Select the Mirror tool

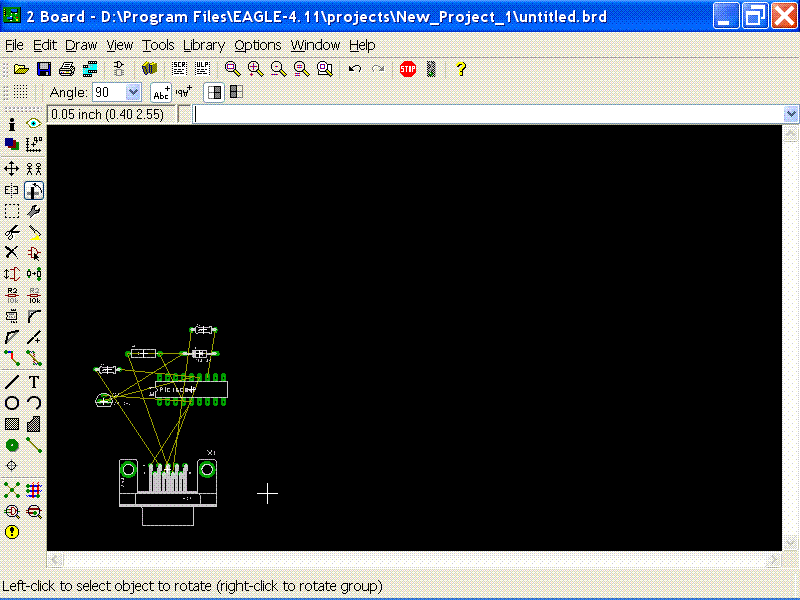[12, 190]
